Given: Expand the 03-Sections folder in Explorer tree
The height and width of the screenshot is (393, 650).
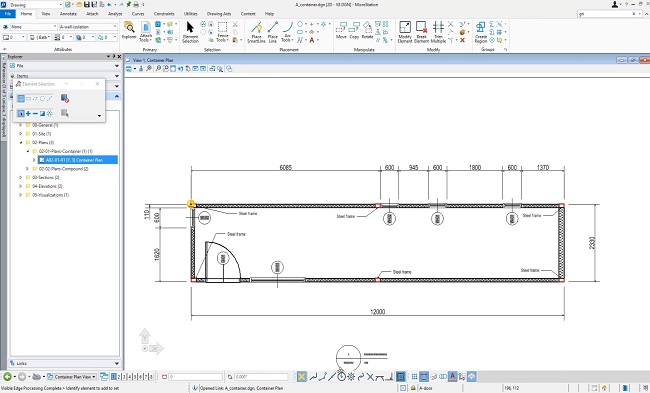Looking at the screenshot, I should pos(20,177).
